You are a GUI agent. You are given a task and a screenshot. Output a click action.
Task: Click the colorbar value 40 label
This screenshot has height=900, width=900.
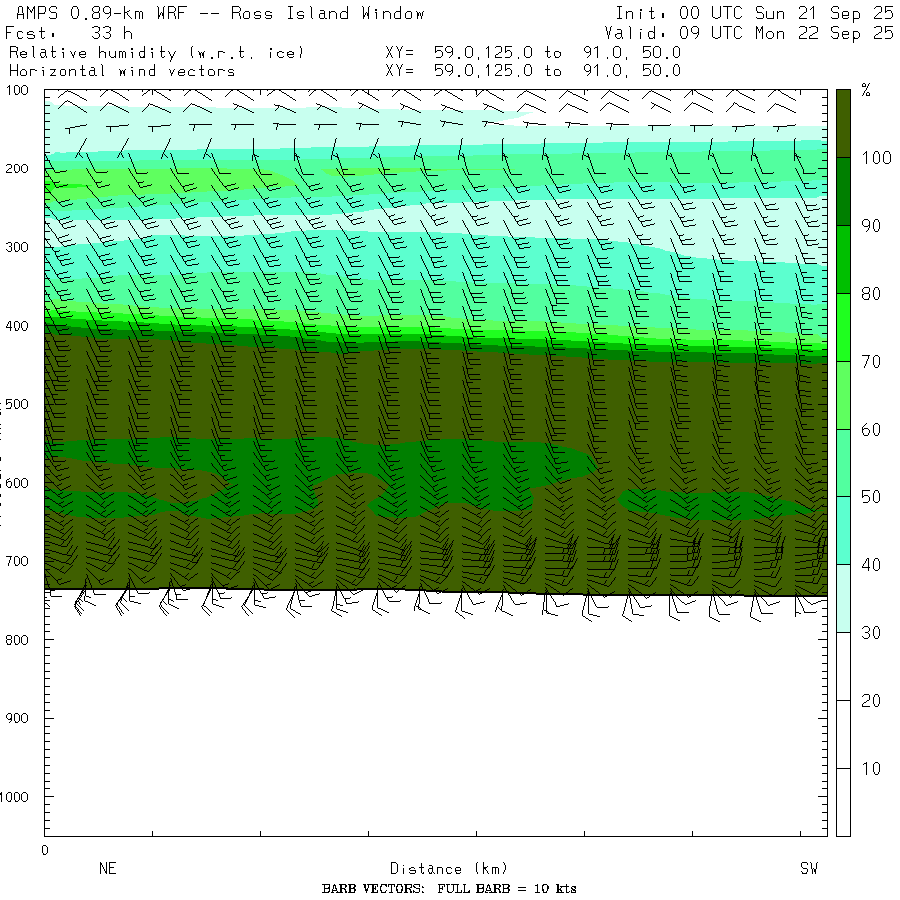click(x=871, y=565)
